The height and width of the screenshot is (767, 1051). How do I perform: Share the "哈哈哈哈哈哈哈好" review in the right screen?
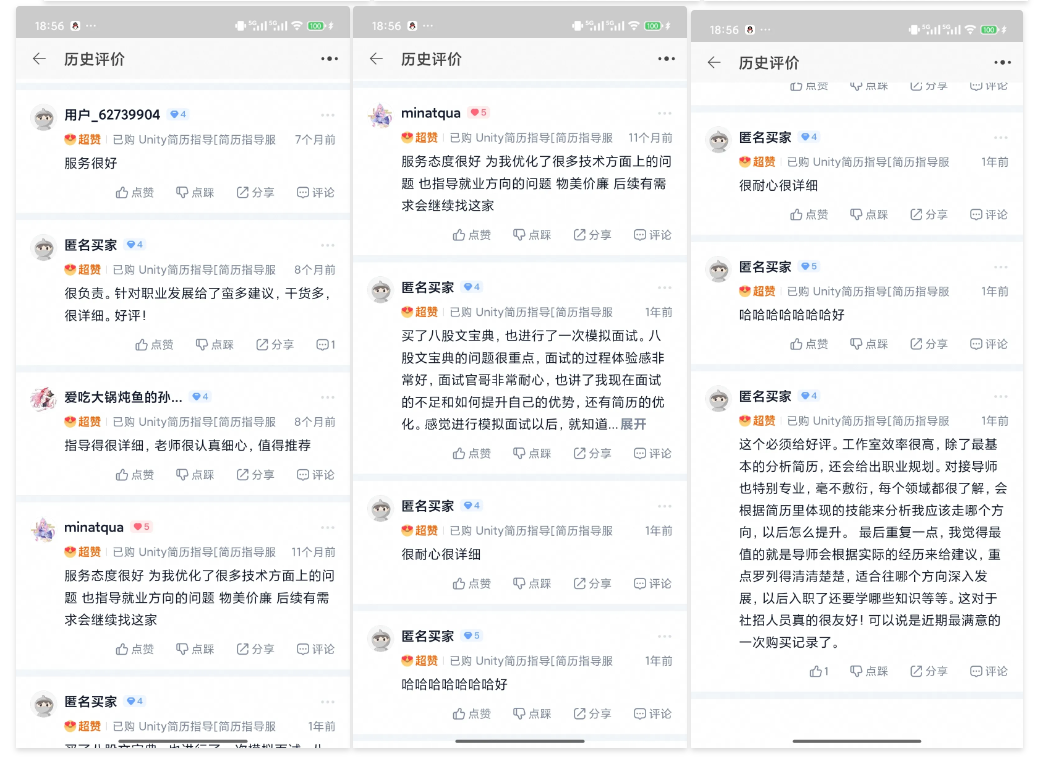pyautogui.click(x=929, y=344)
